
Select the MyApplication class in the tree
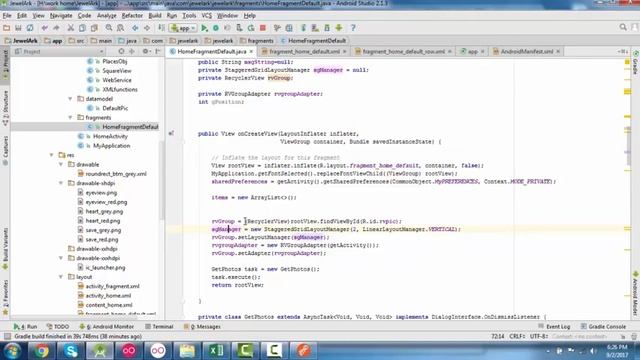coord(111,146)
